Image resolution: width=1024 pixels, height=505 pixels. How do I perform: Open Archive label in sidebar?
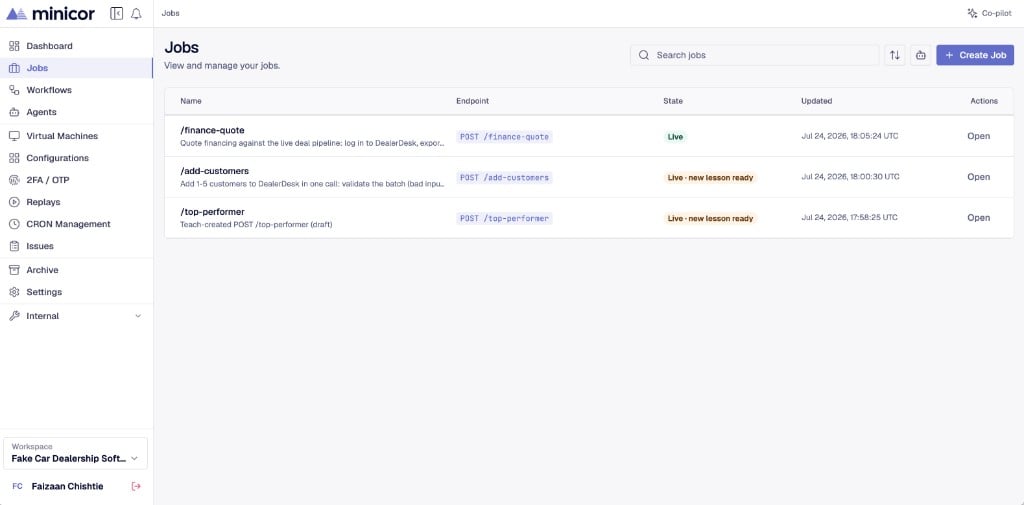[x=42, y=270]
